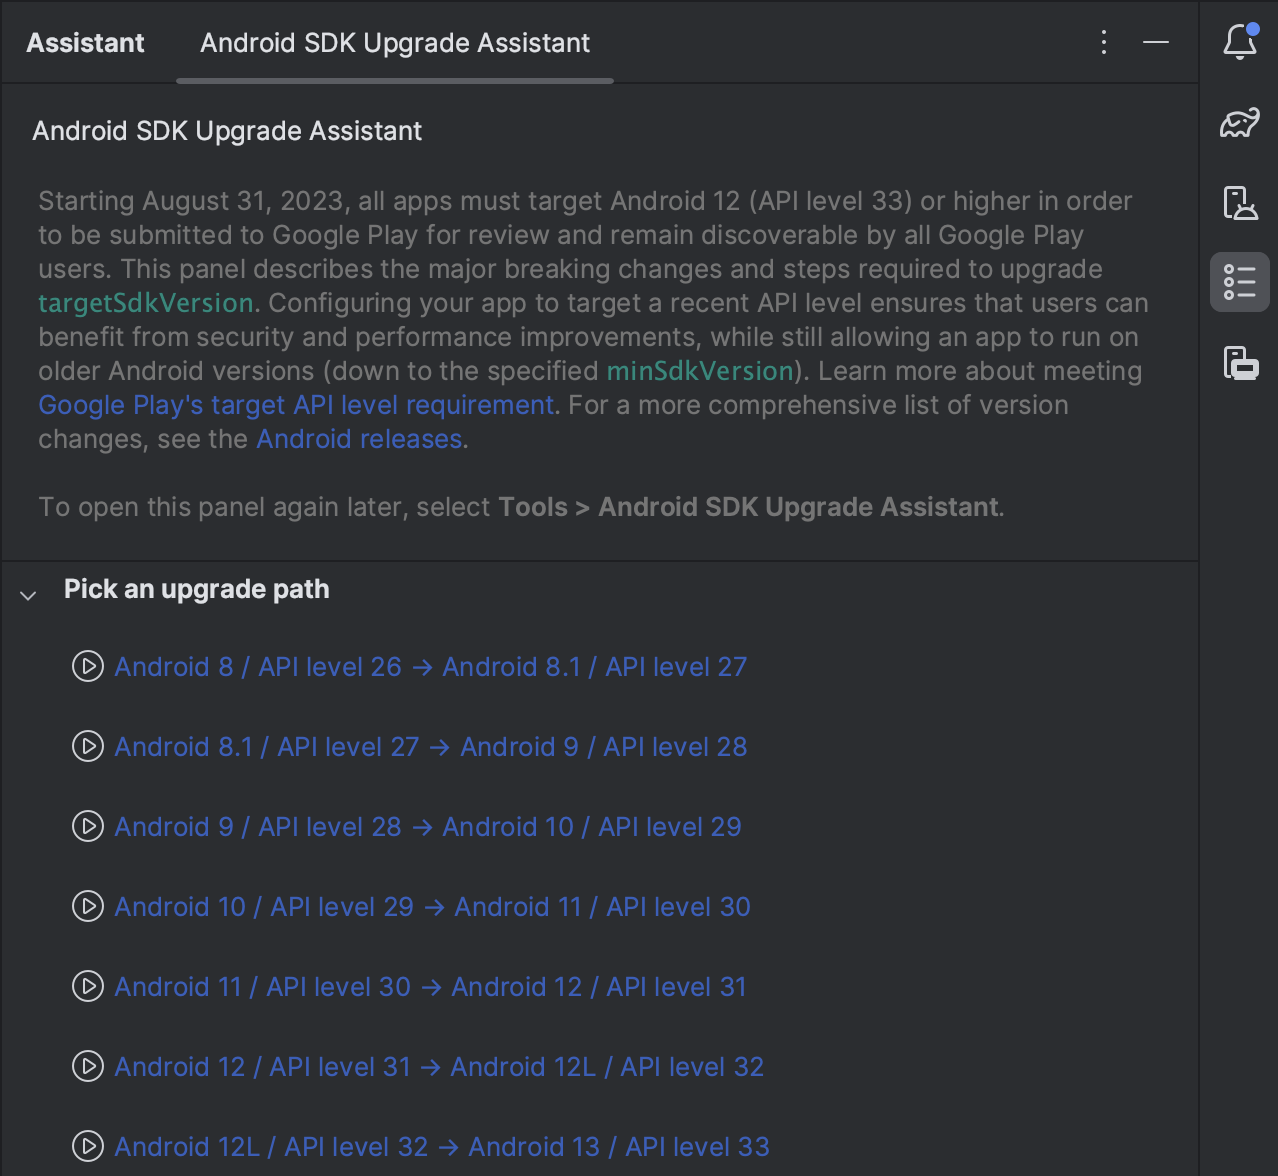Open the Android releases link
This screenshot has width=1278, height=1176.
click(359, 439)
